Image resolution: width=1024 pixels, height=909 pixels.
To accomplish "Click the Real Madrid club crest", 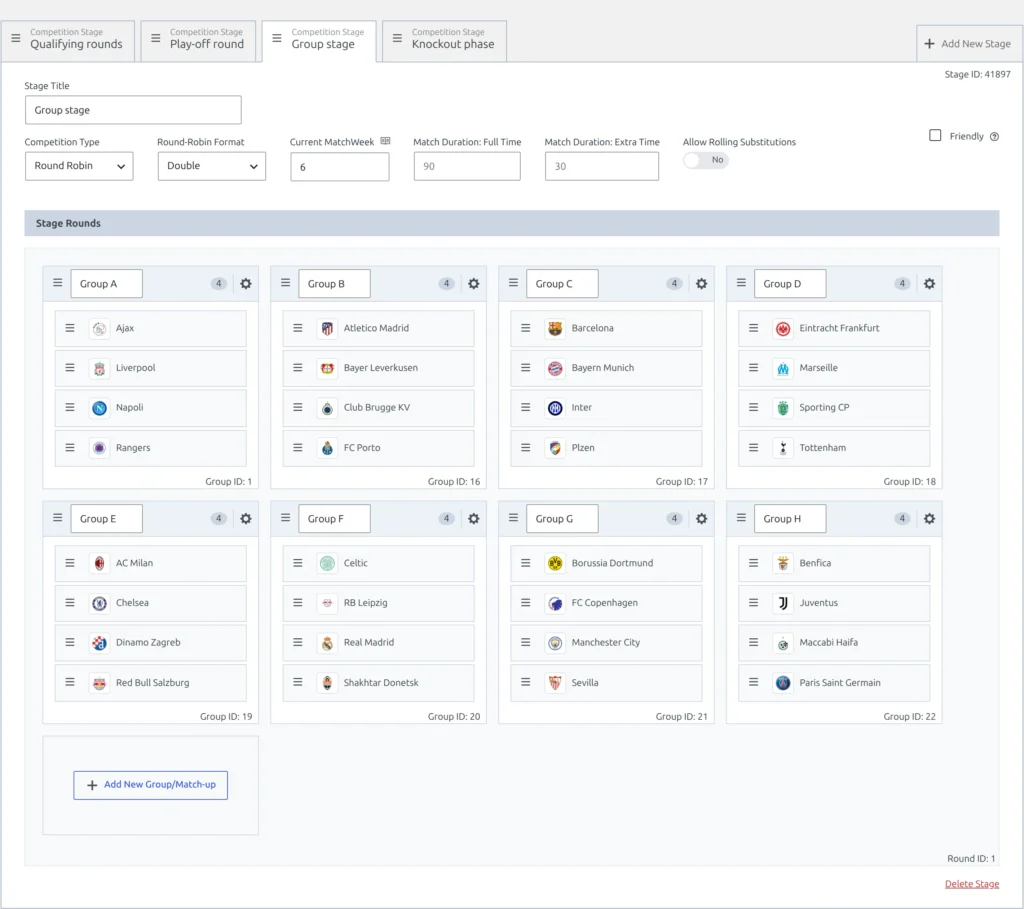I will click(x=327, y=643).
